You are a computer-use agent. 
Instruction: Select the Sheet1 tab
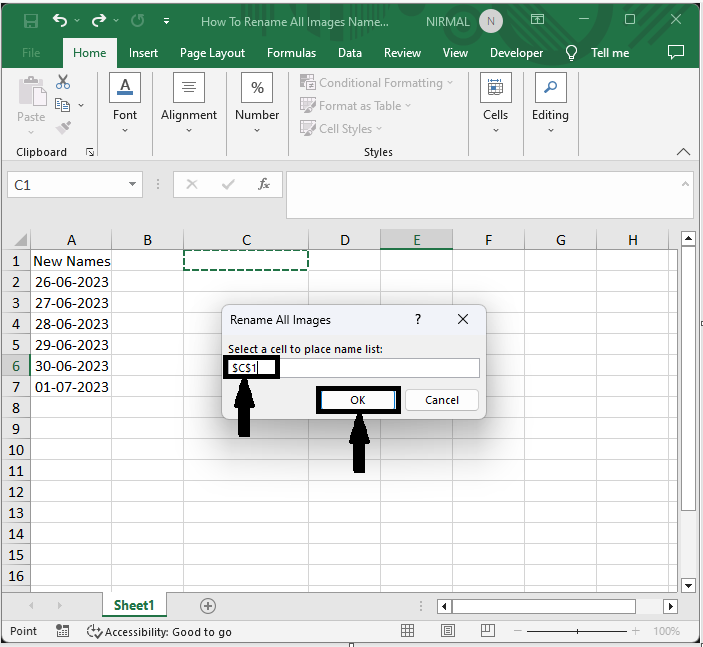134,605
